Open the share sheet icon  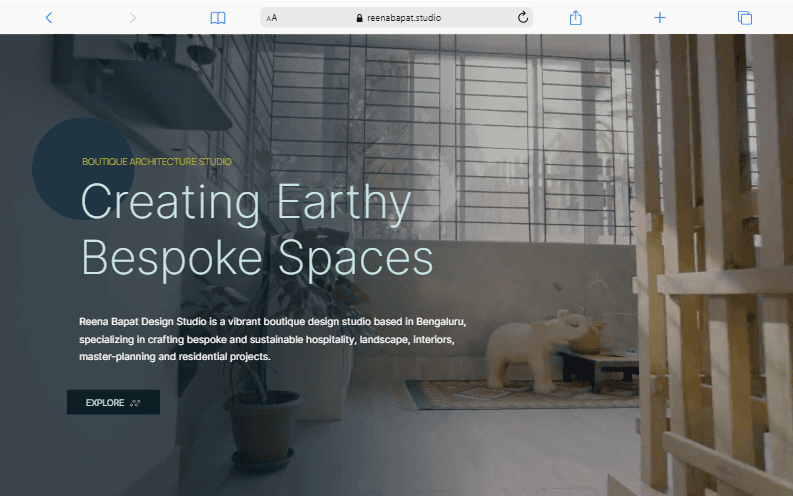pyautogui.click(x=576, y=18)
